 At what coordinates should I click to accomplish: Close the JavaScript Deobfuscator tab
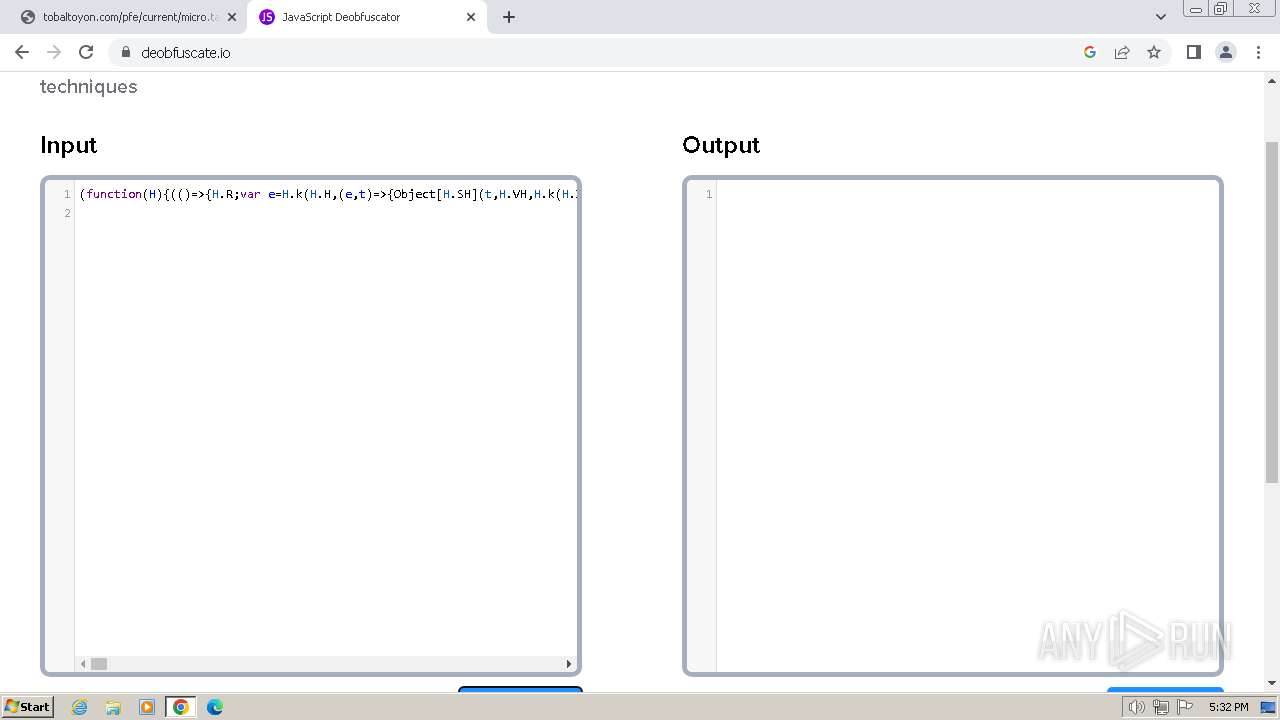(x=471, y=17)
